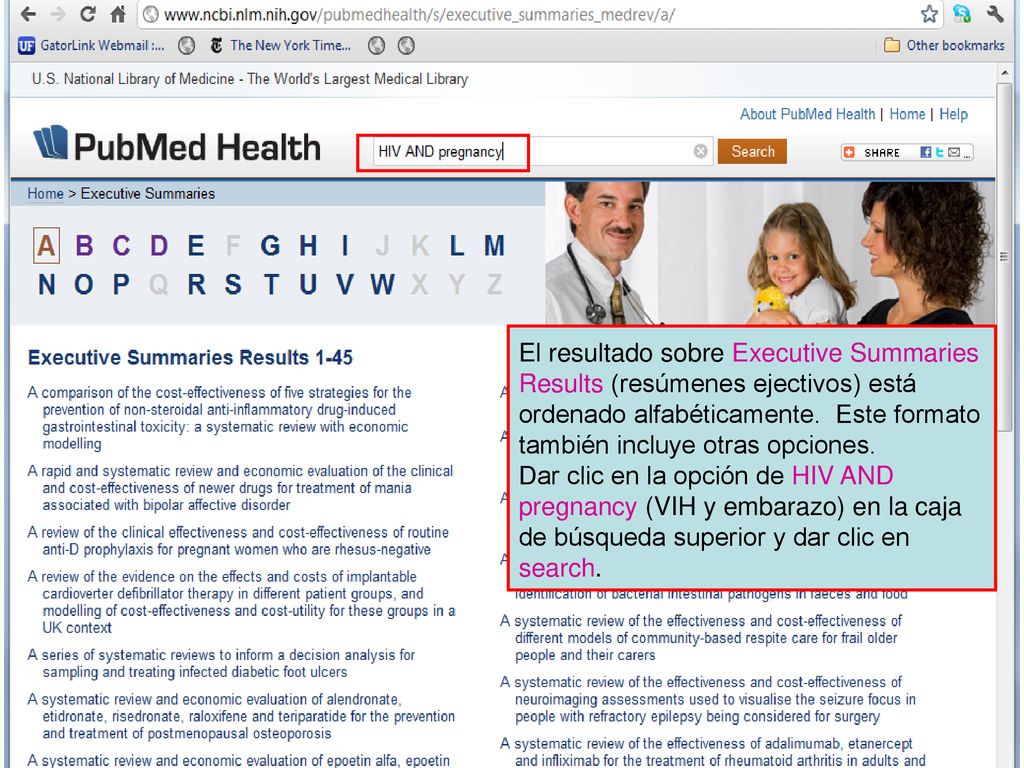Image resolution: width=1024 pixels, height=768 pixels.
Task: Open the About PubMed Health link
Action: point(807,114)
